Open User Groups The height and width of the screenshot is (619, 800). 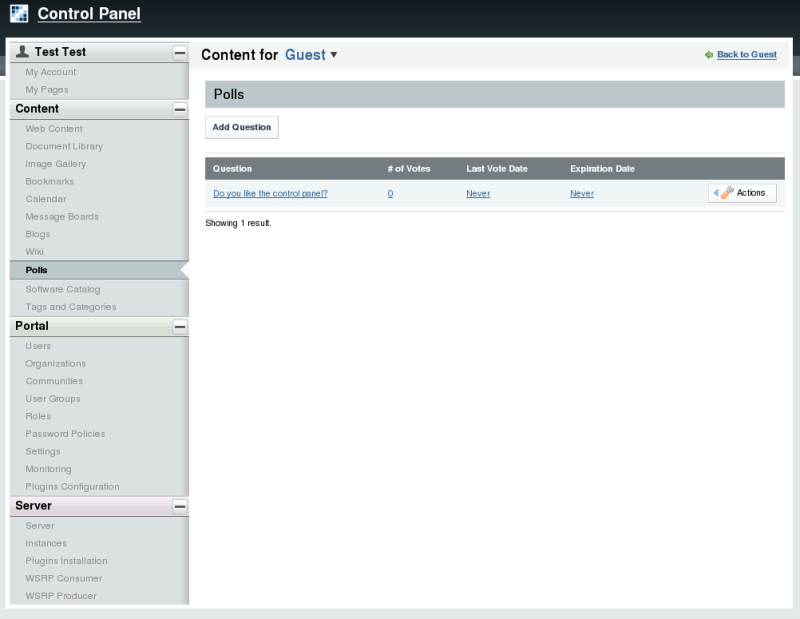point(53,399)
